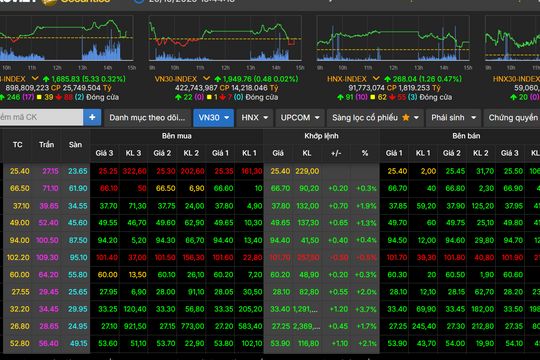Click the HNX-INDEX label text
The height and width of the screenshot is (360, 540).
point(346,79)
